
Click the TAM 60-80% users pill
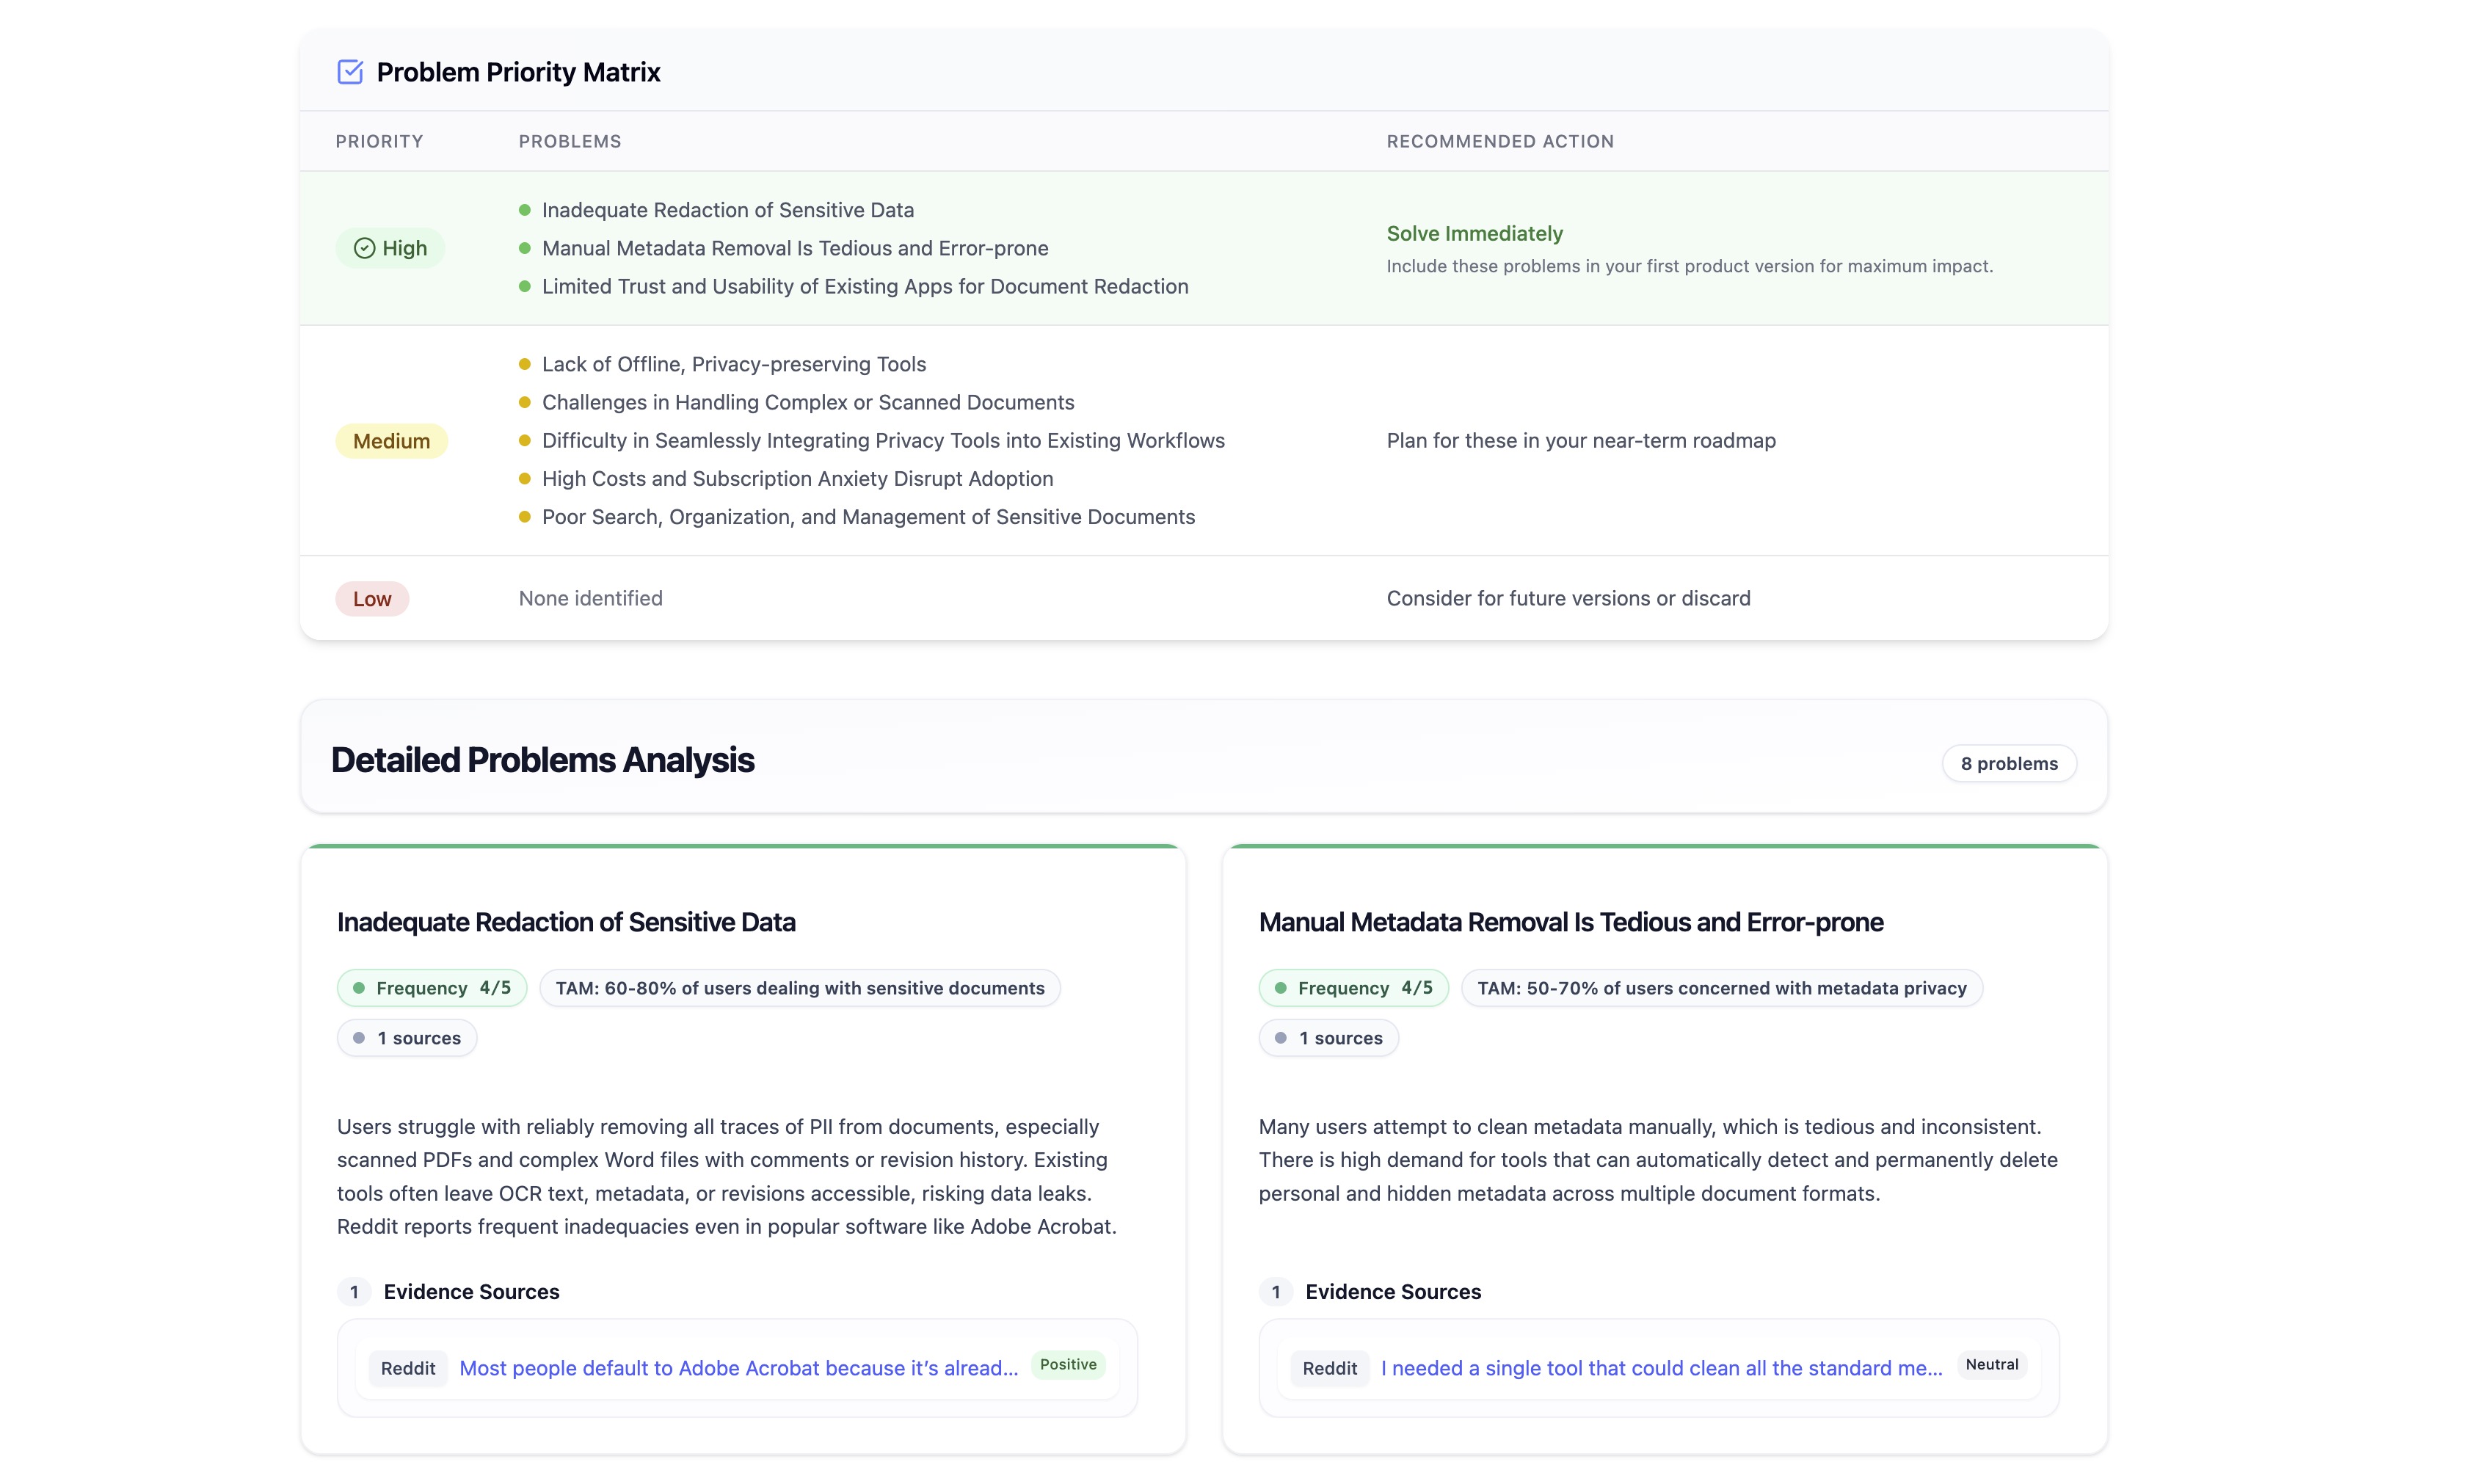799,988
